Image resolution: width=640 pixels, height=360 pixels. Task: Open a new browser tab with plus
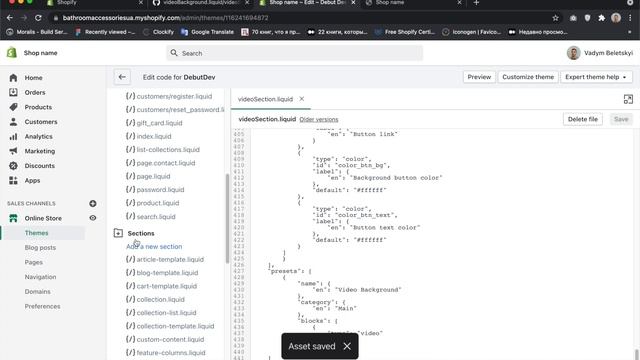click(476, 3)
